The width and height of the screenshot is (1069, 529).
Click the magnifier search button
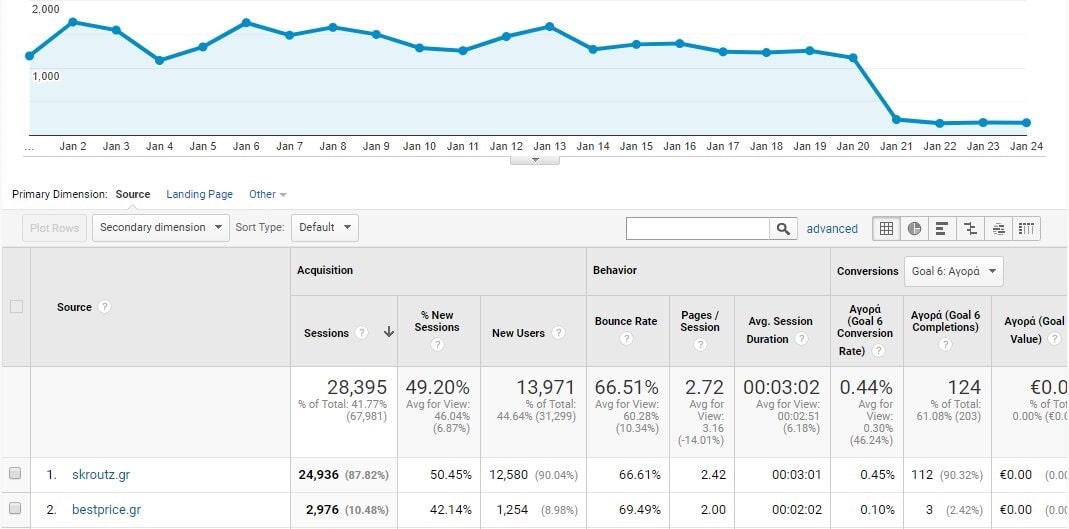point(784,228)
